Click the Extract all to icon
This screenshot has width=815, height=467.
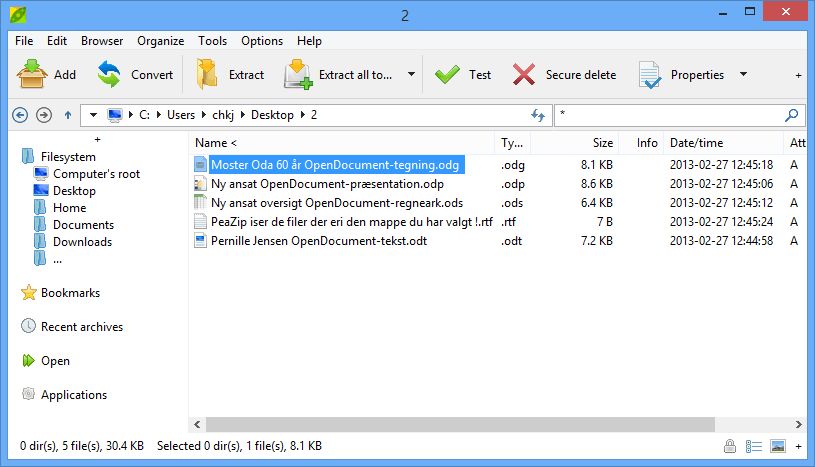pyautogui.click(x=298, y=74)
